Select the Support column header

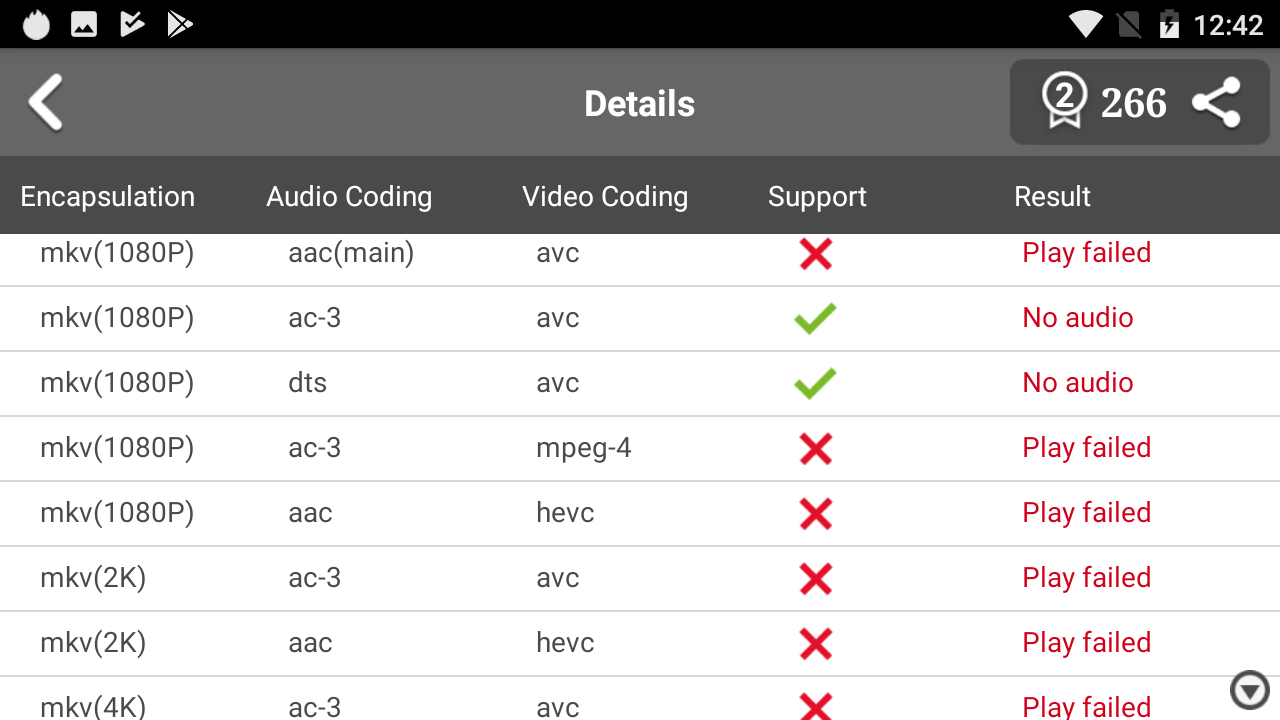point(817,197)
